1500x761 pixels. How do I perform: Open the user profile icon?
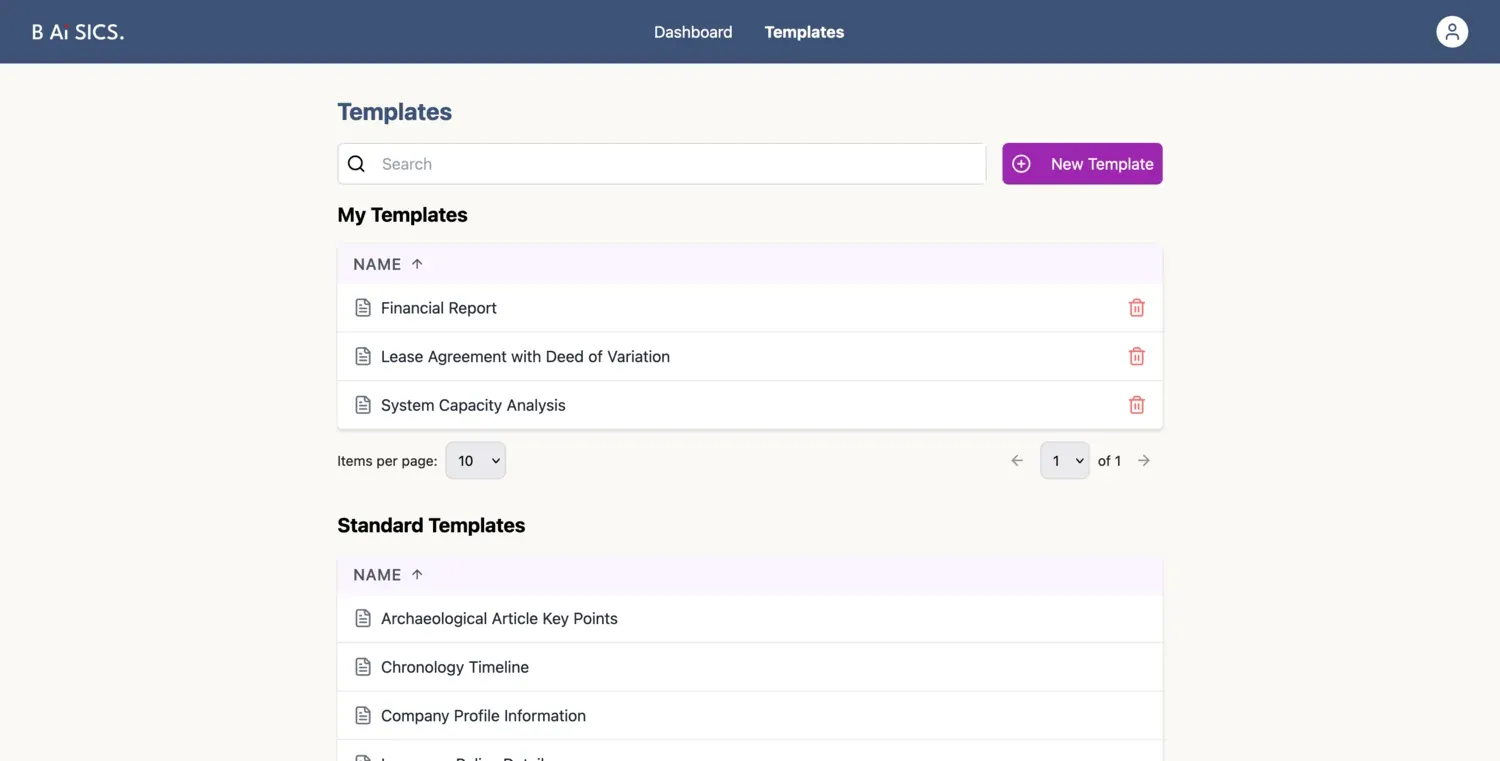point(1451,31)
